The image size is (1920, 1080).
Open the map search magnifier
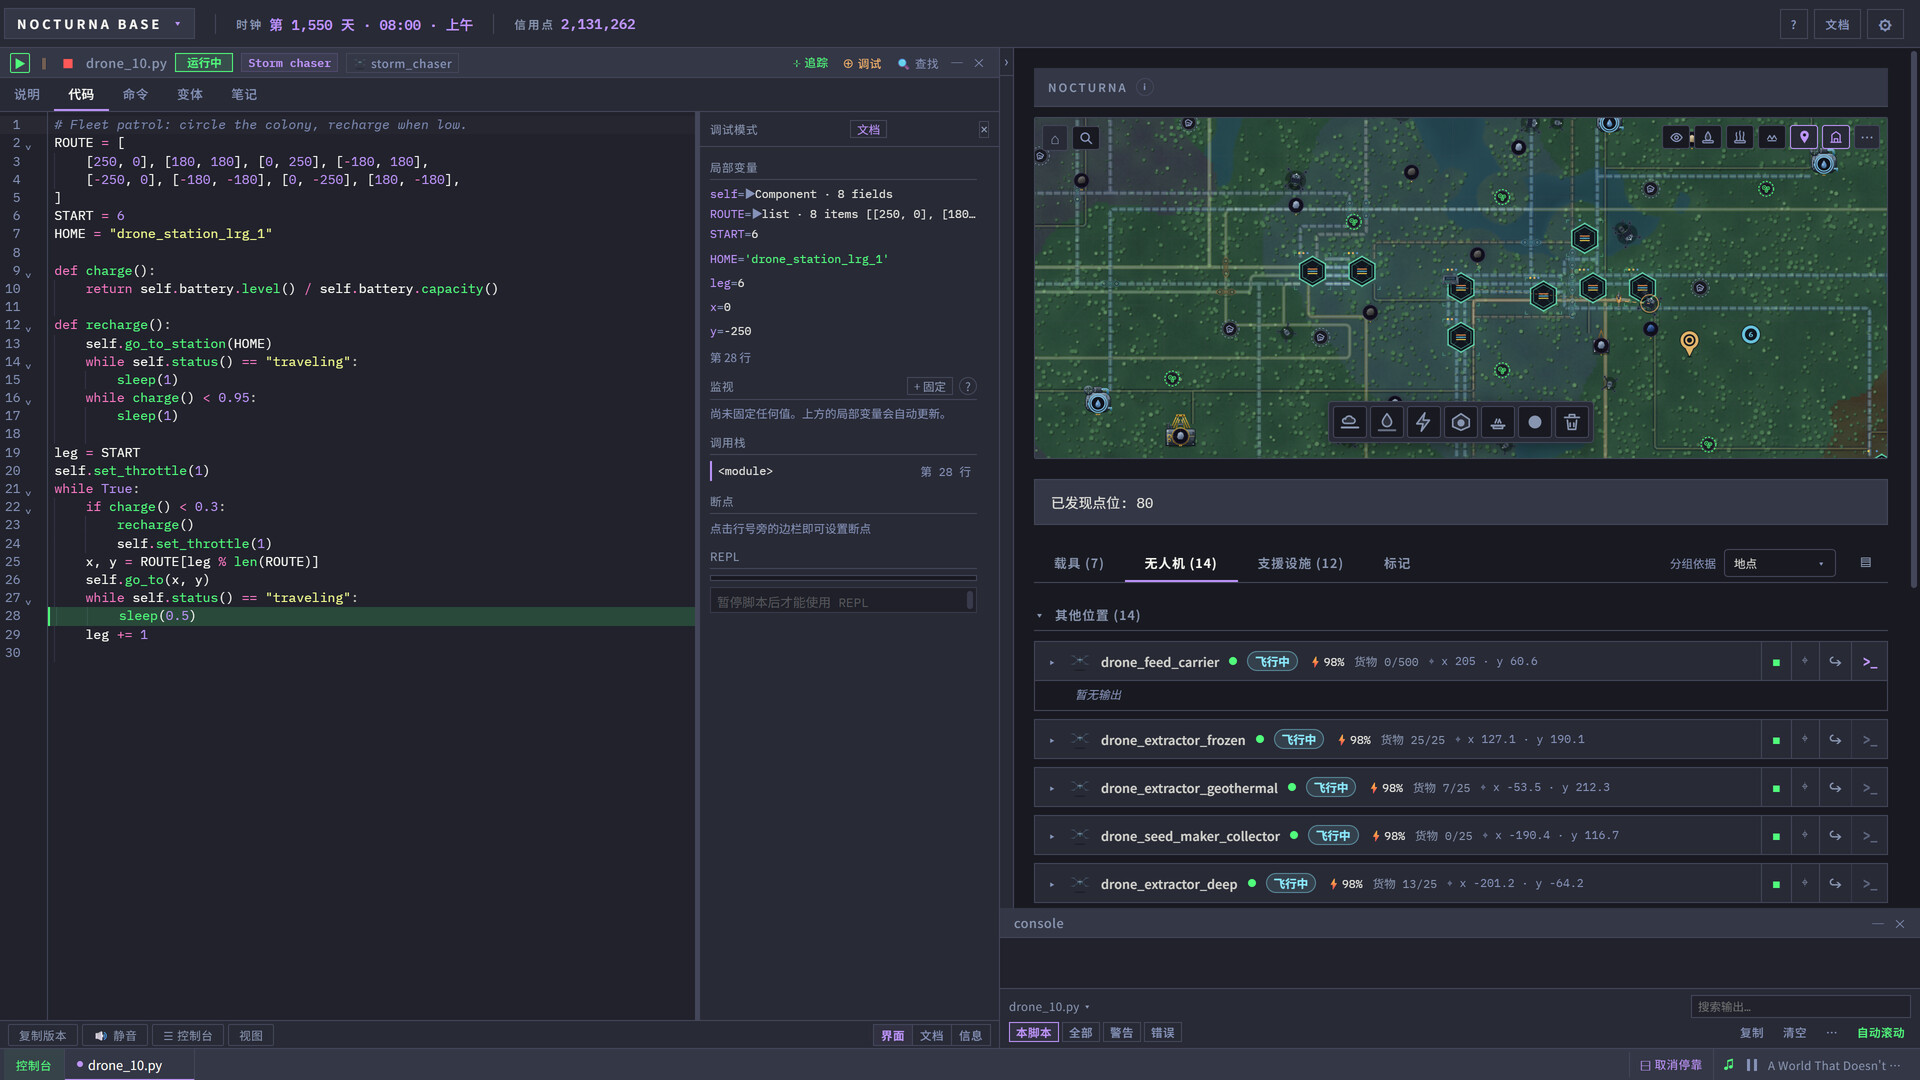tap(1086, 138)
